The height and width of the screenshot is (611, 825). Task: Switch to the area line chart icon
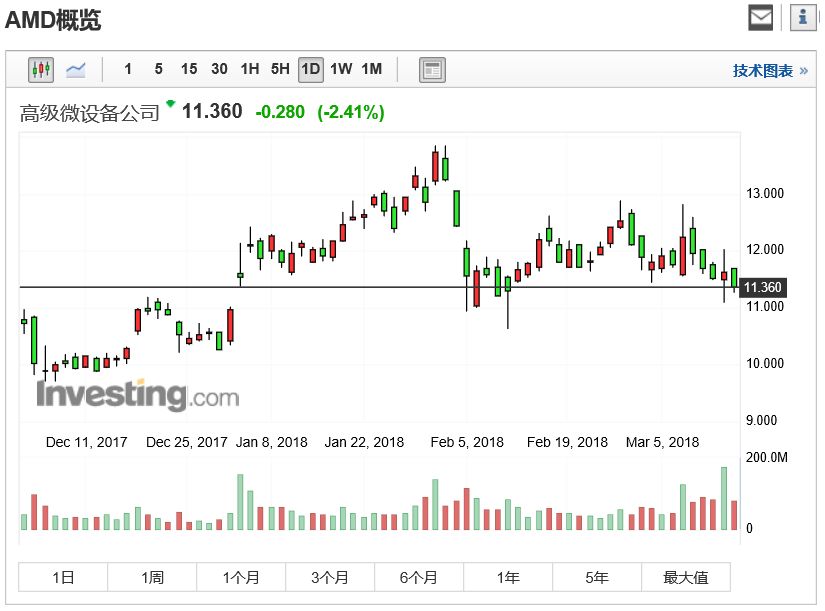(x=76, y=70)
